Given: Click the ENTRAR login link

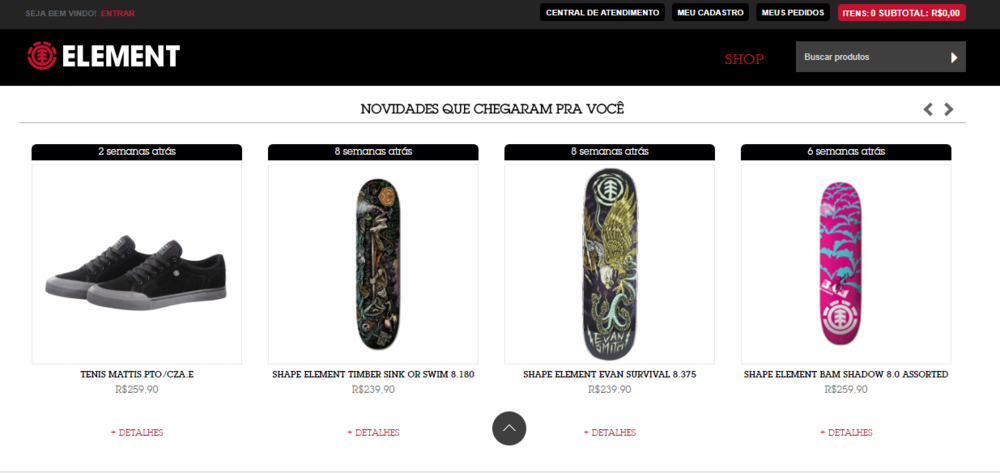Looking at the screenshot, I should click(x=117, y=13).
